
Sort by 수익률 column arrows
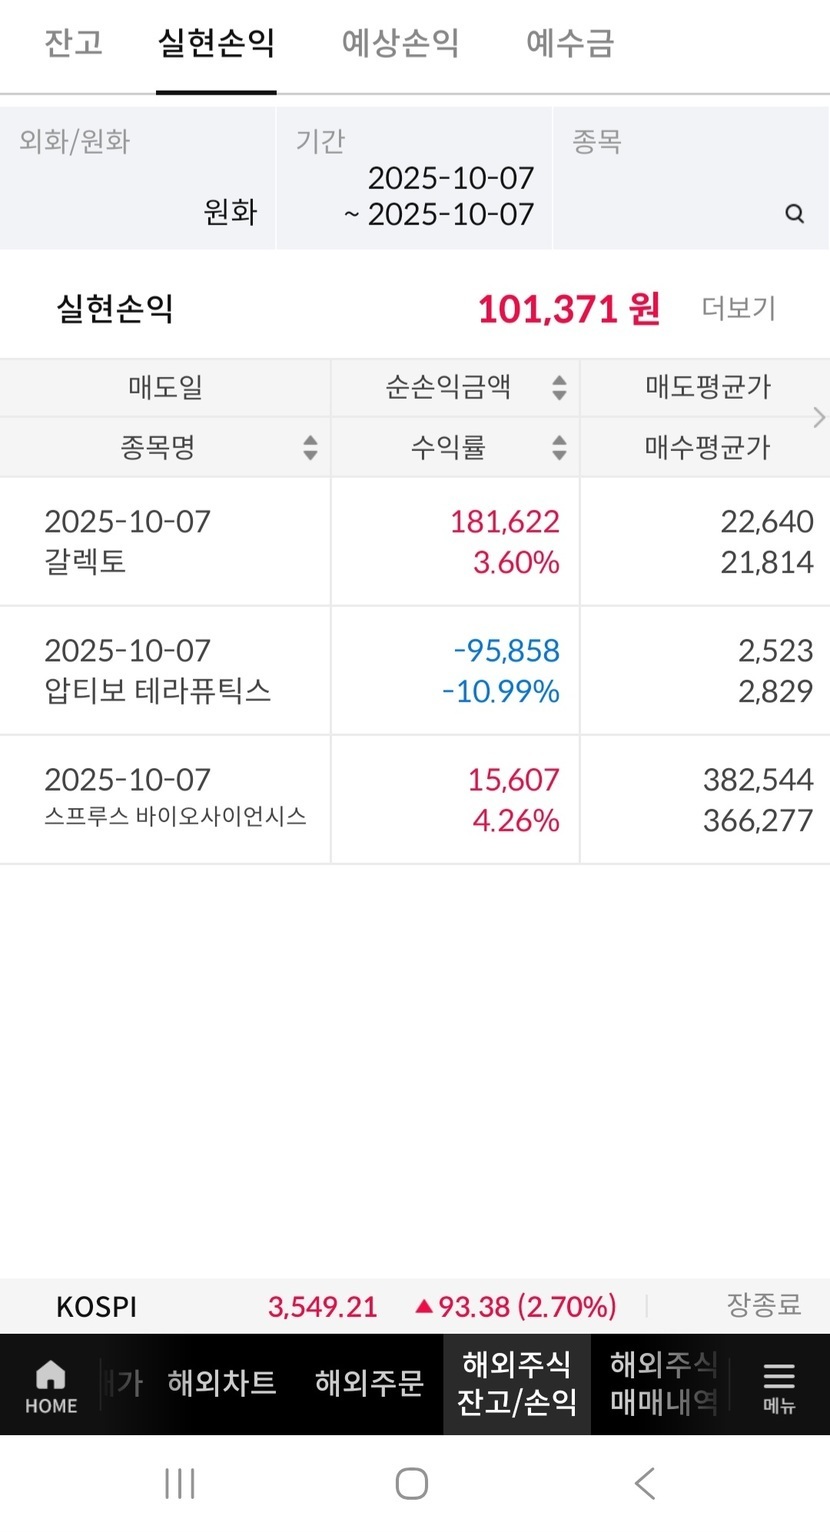[559, 447]
